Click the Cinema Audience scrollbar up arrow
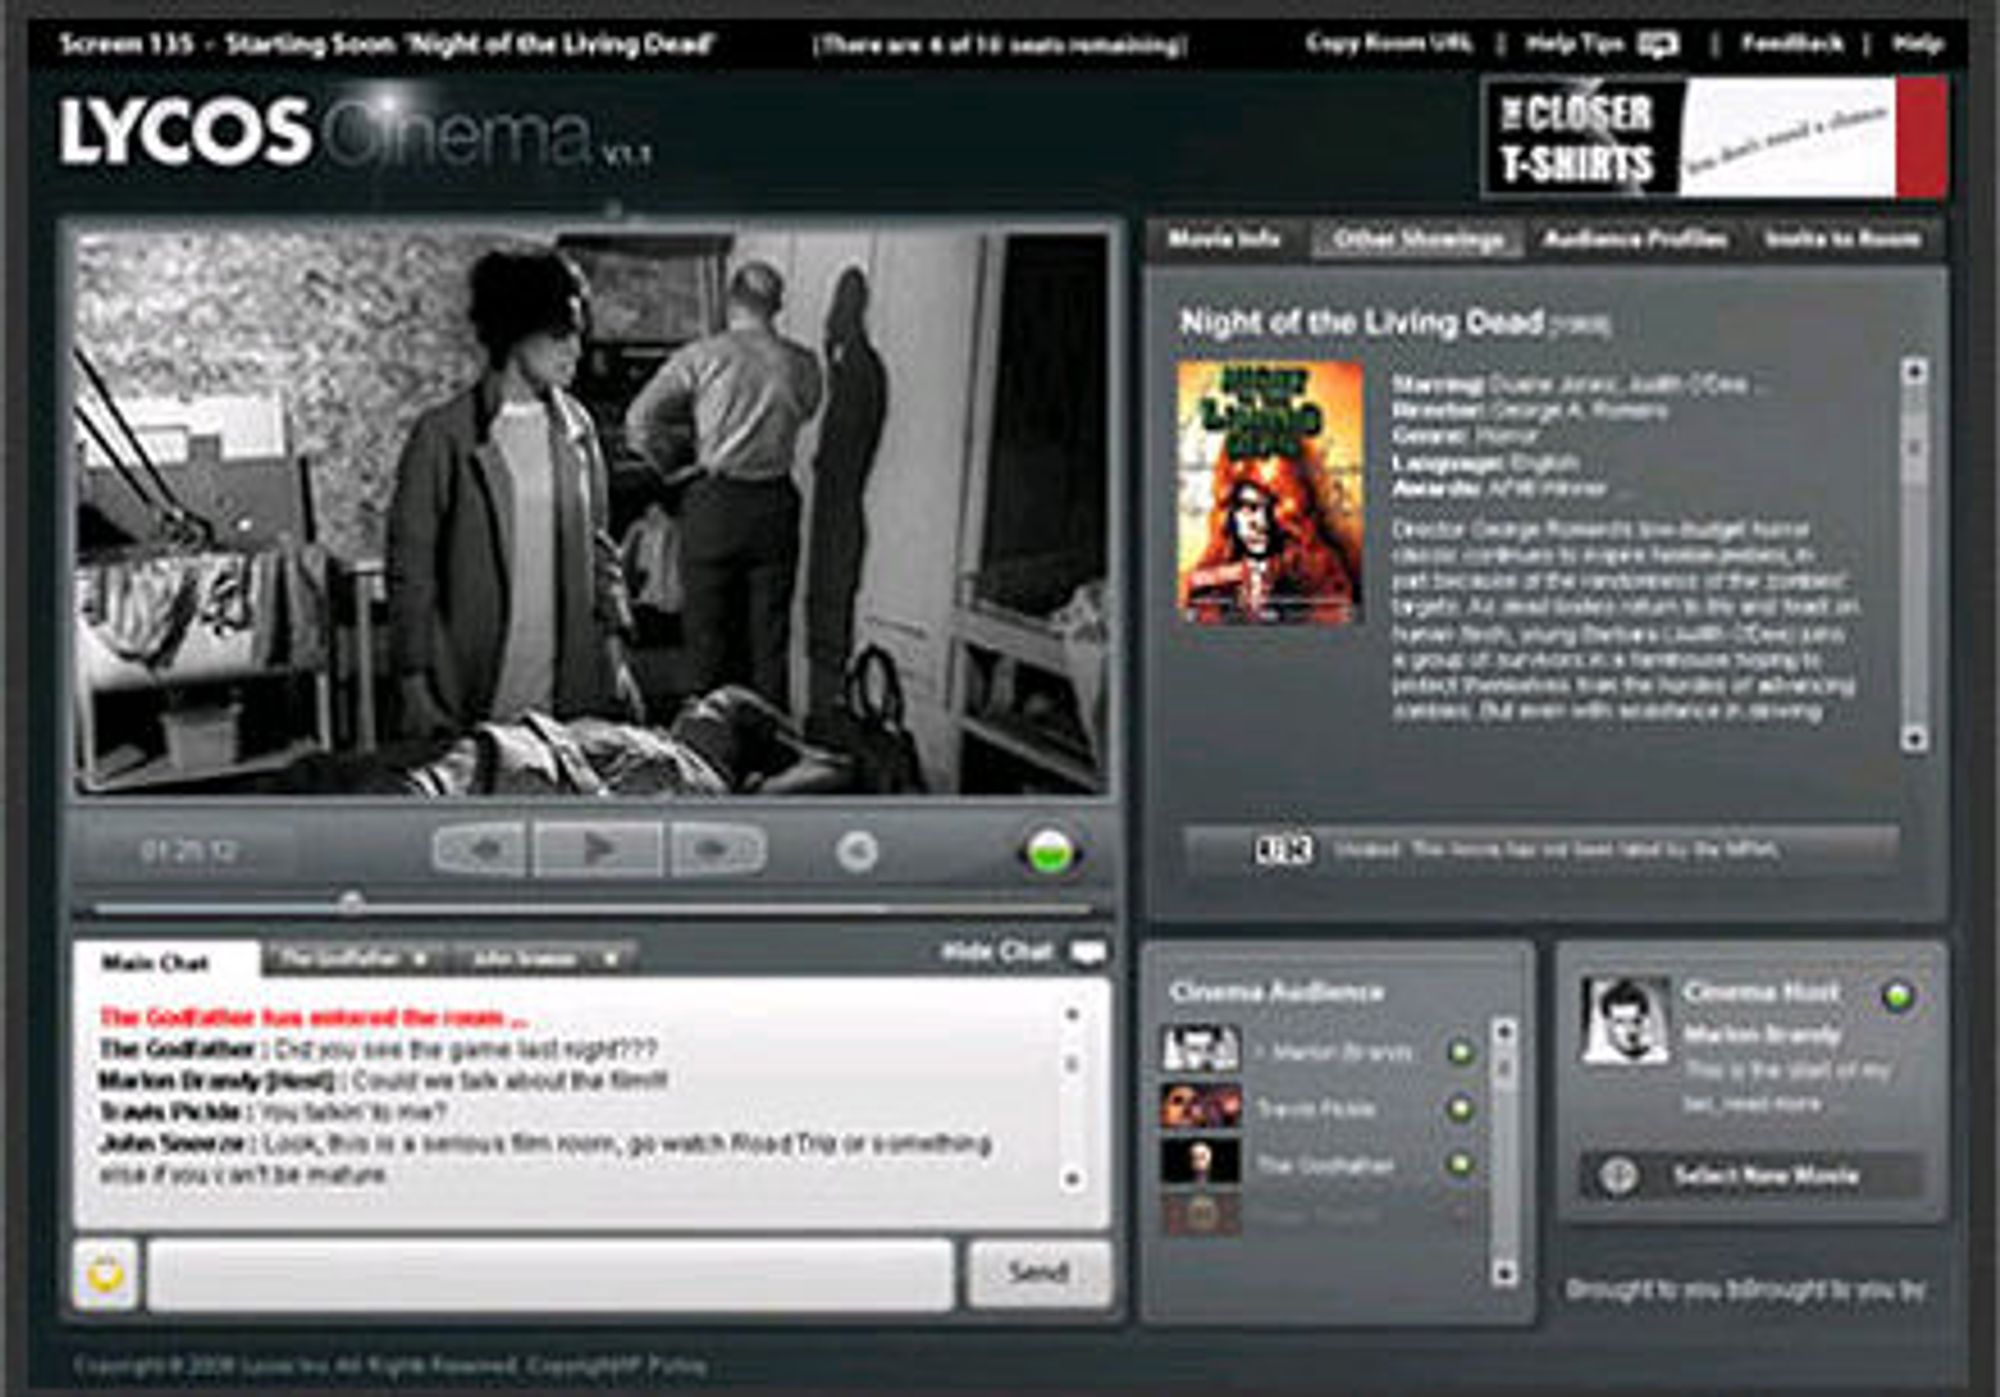The image size is (2000, 1397). point(1504,1031)
